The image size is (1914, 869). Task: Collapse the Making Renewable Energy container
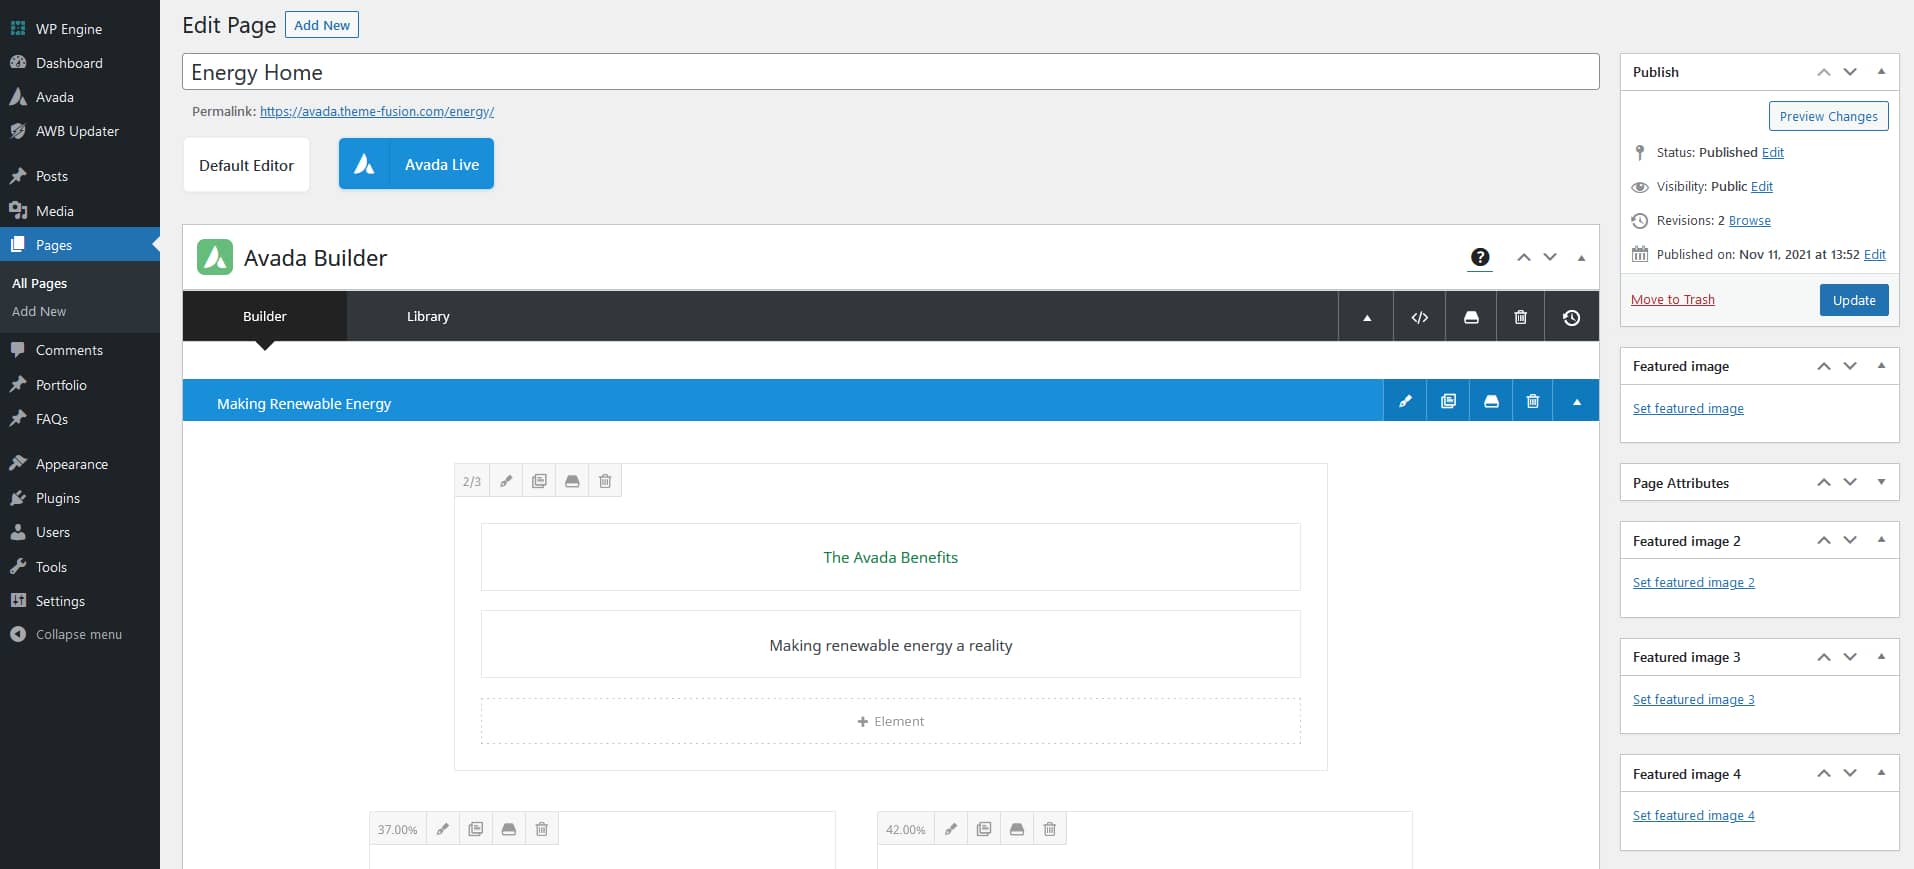click(x=1577, y=401)
